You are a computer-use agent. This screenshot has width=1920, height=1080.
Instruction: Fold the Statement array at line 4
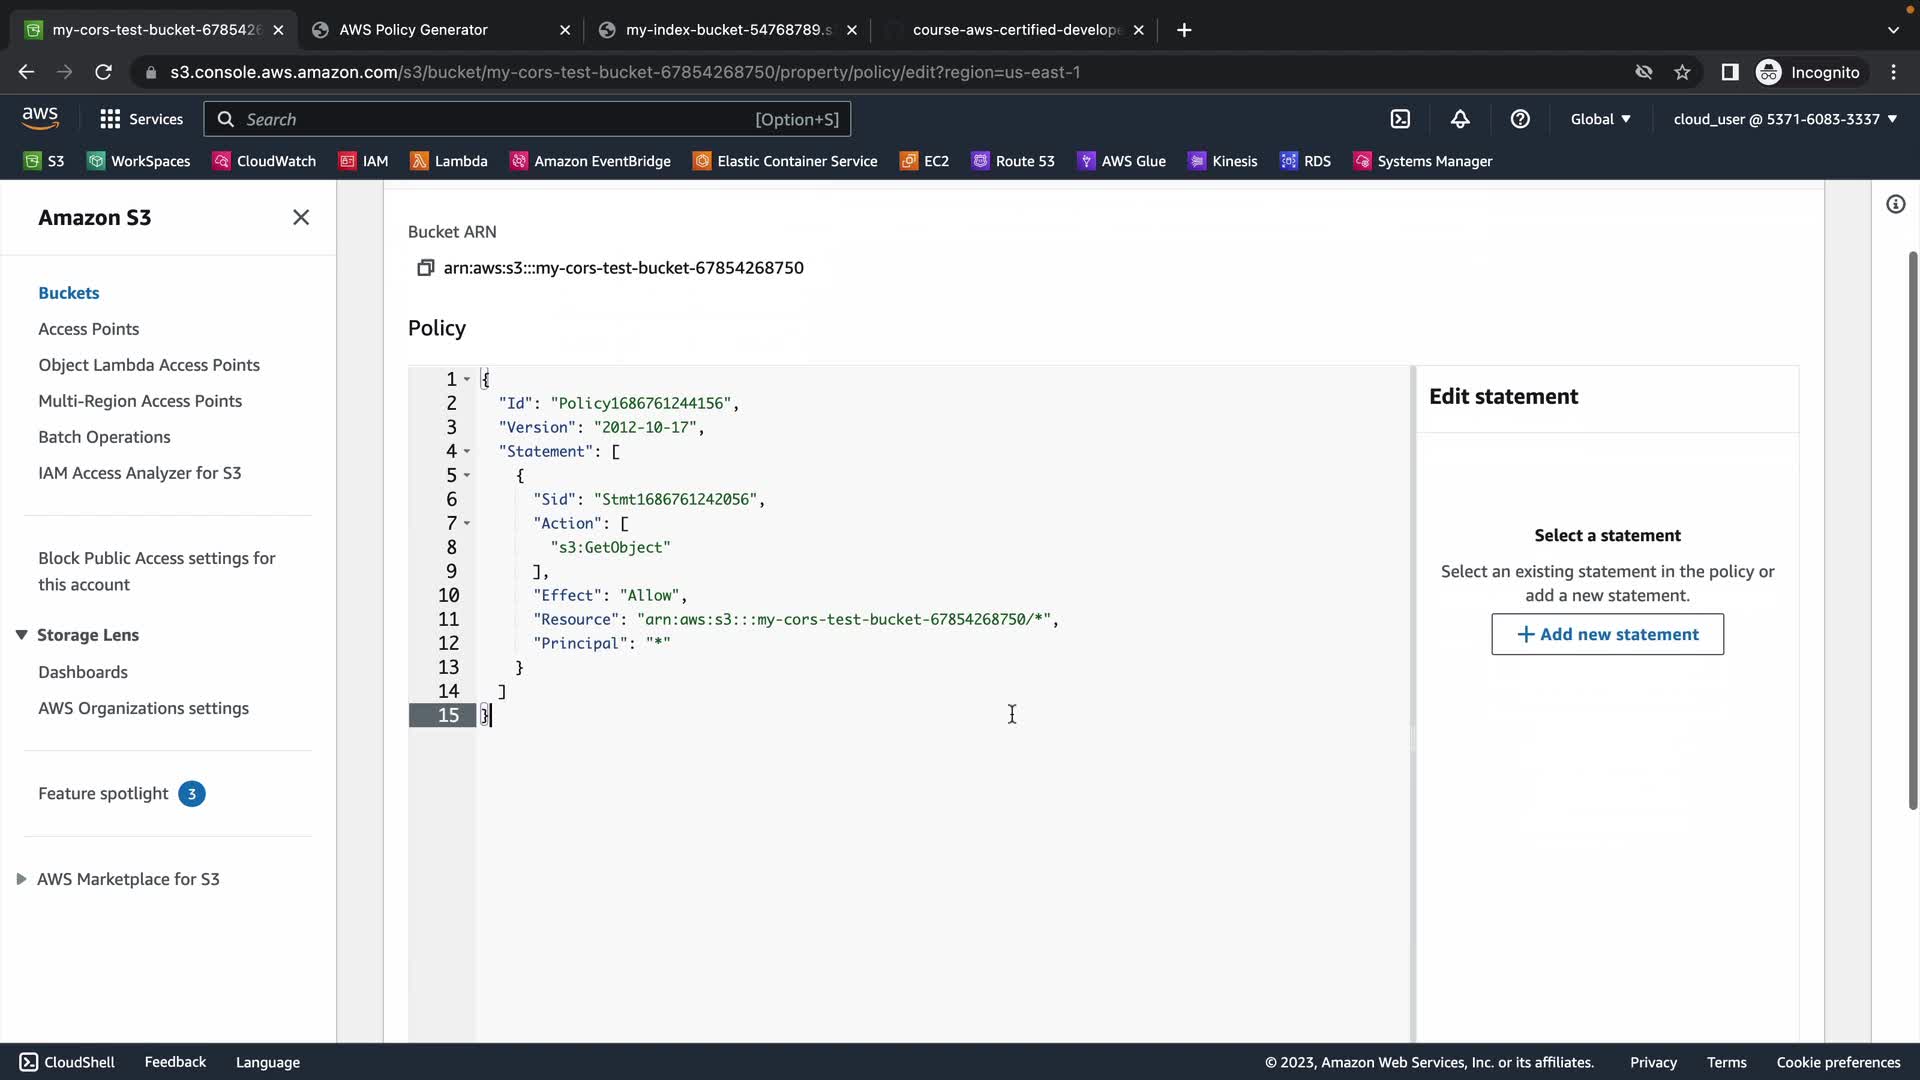pyautogui.click(x=467, y=451)
